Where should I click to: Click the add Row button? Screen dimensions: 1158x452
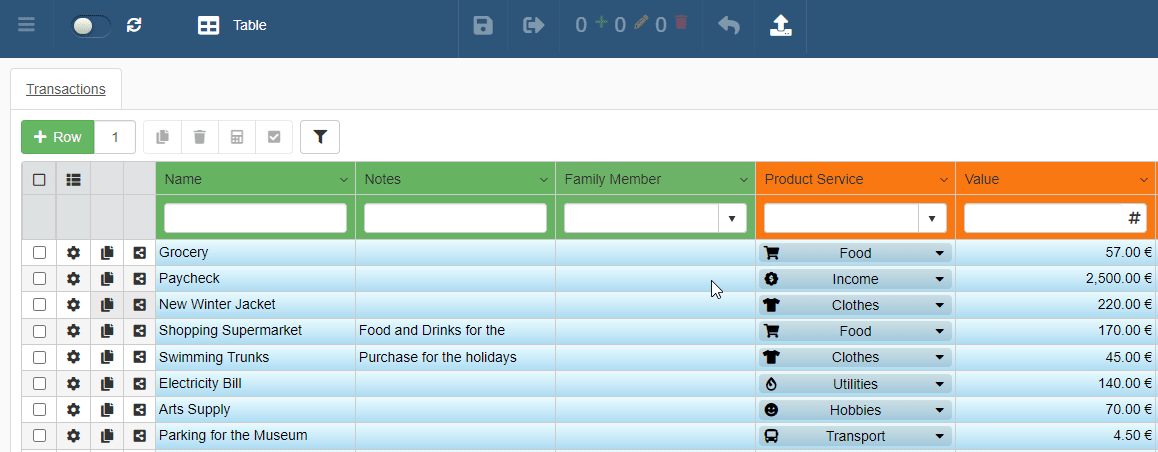[58, 137]
